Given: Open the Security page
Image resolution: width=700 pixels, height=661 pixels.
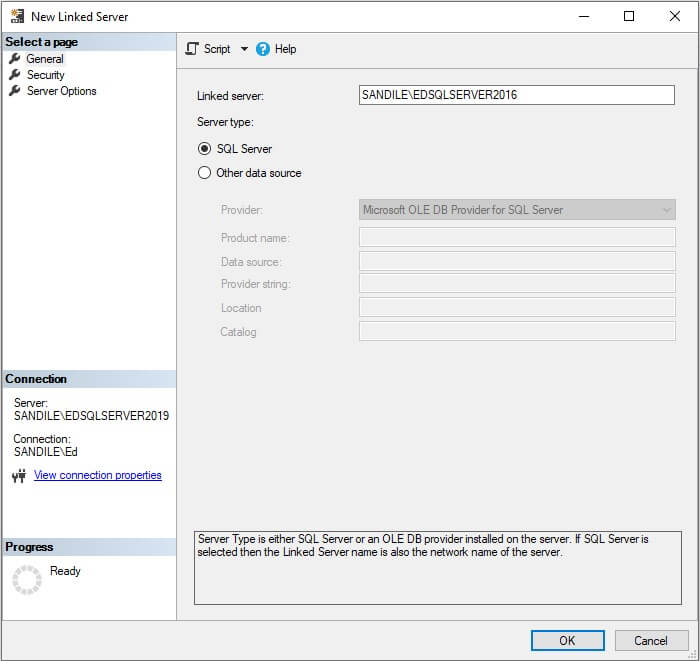Looking at the screenshot, I should click(x=46, y=75).
